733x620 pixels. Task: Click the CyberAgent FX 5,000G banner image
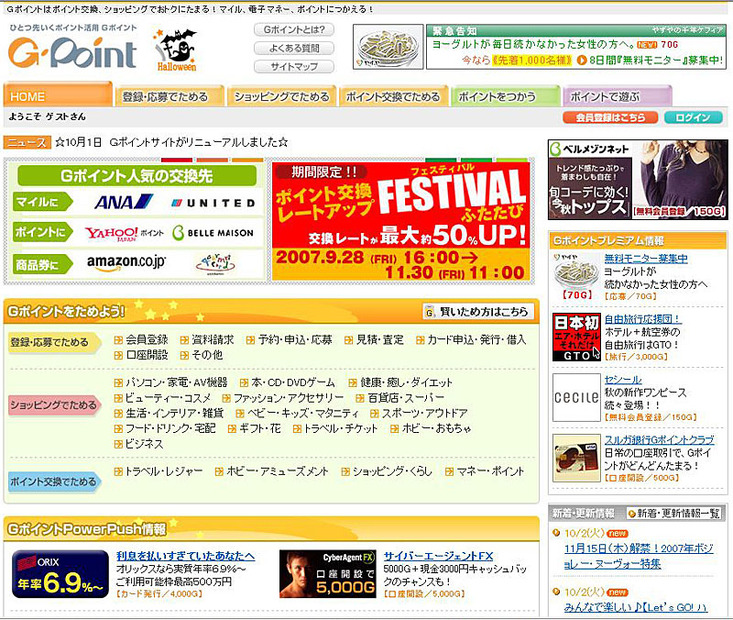328,574
